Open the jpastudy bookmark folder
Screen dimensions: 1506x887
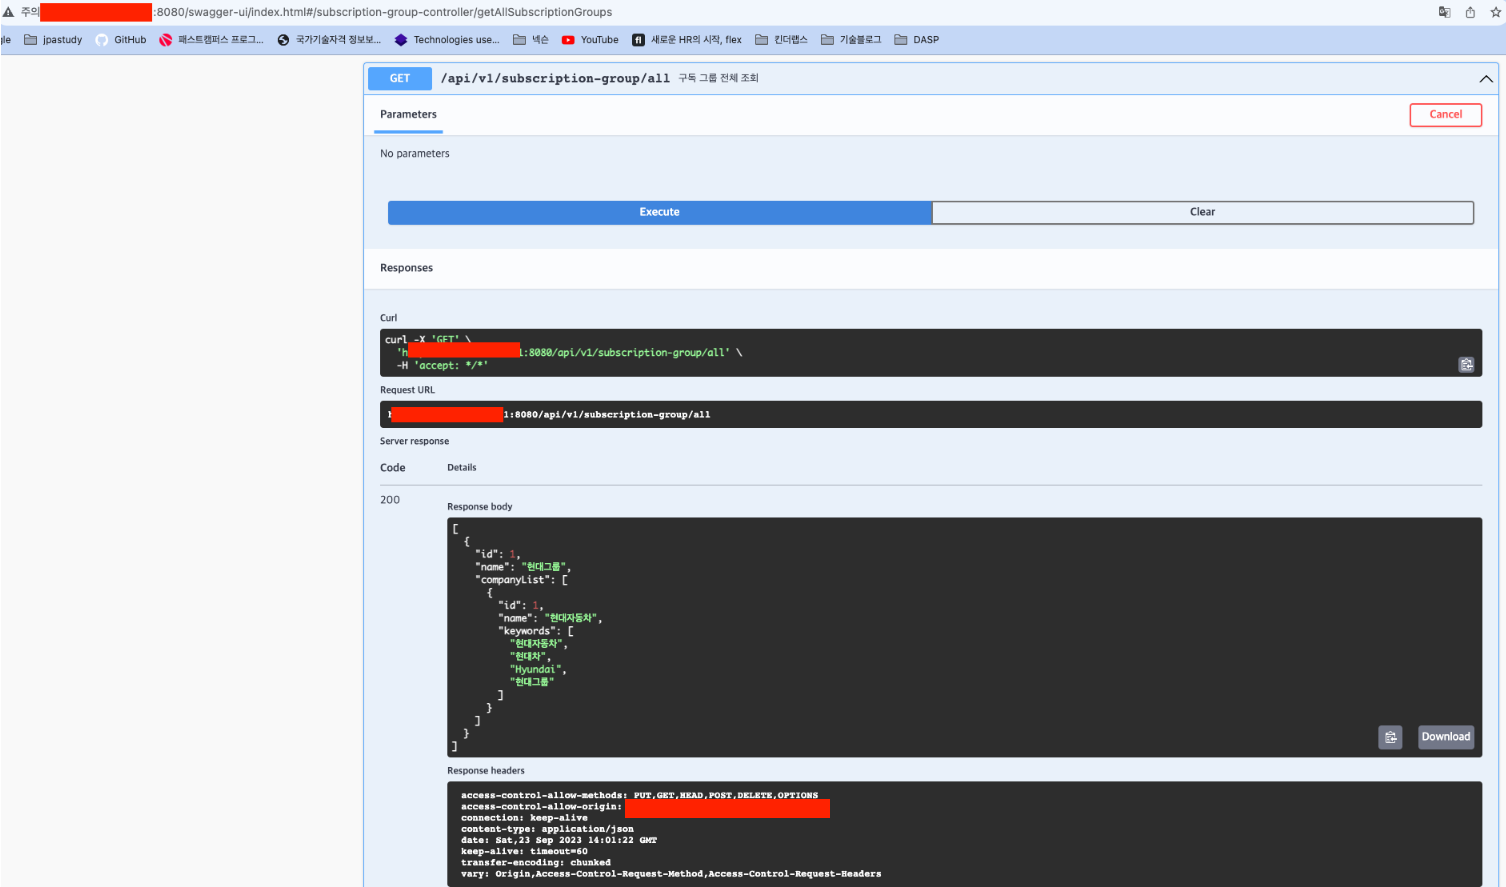click(53, 40)
